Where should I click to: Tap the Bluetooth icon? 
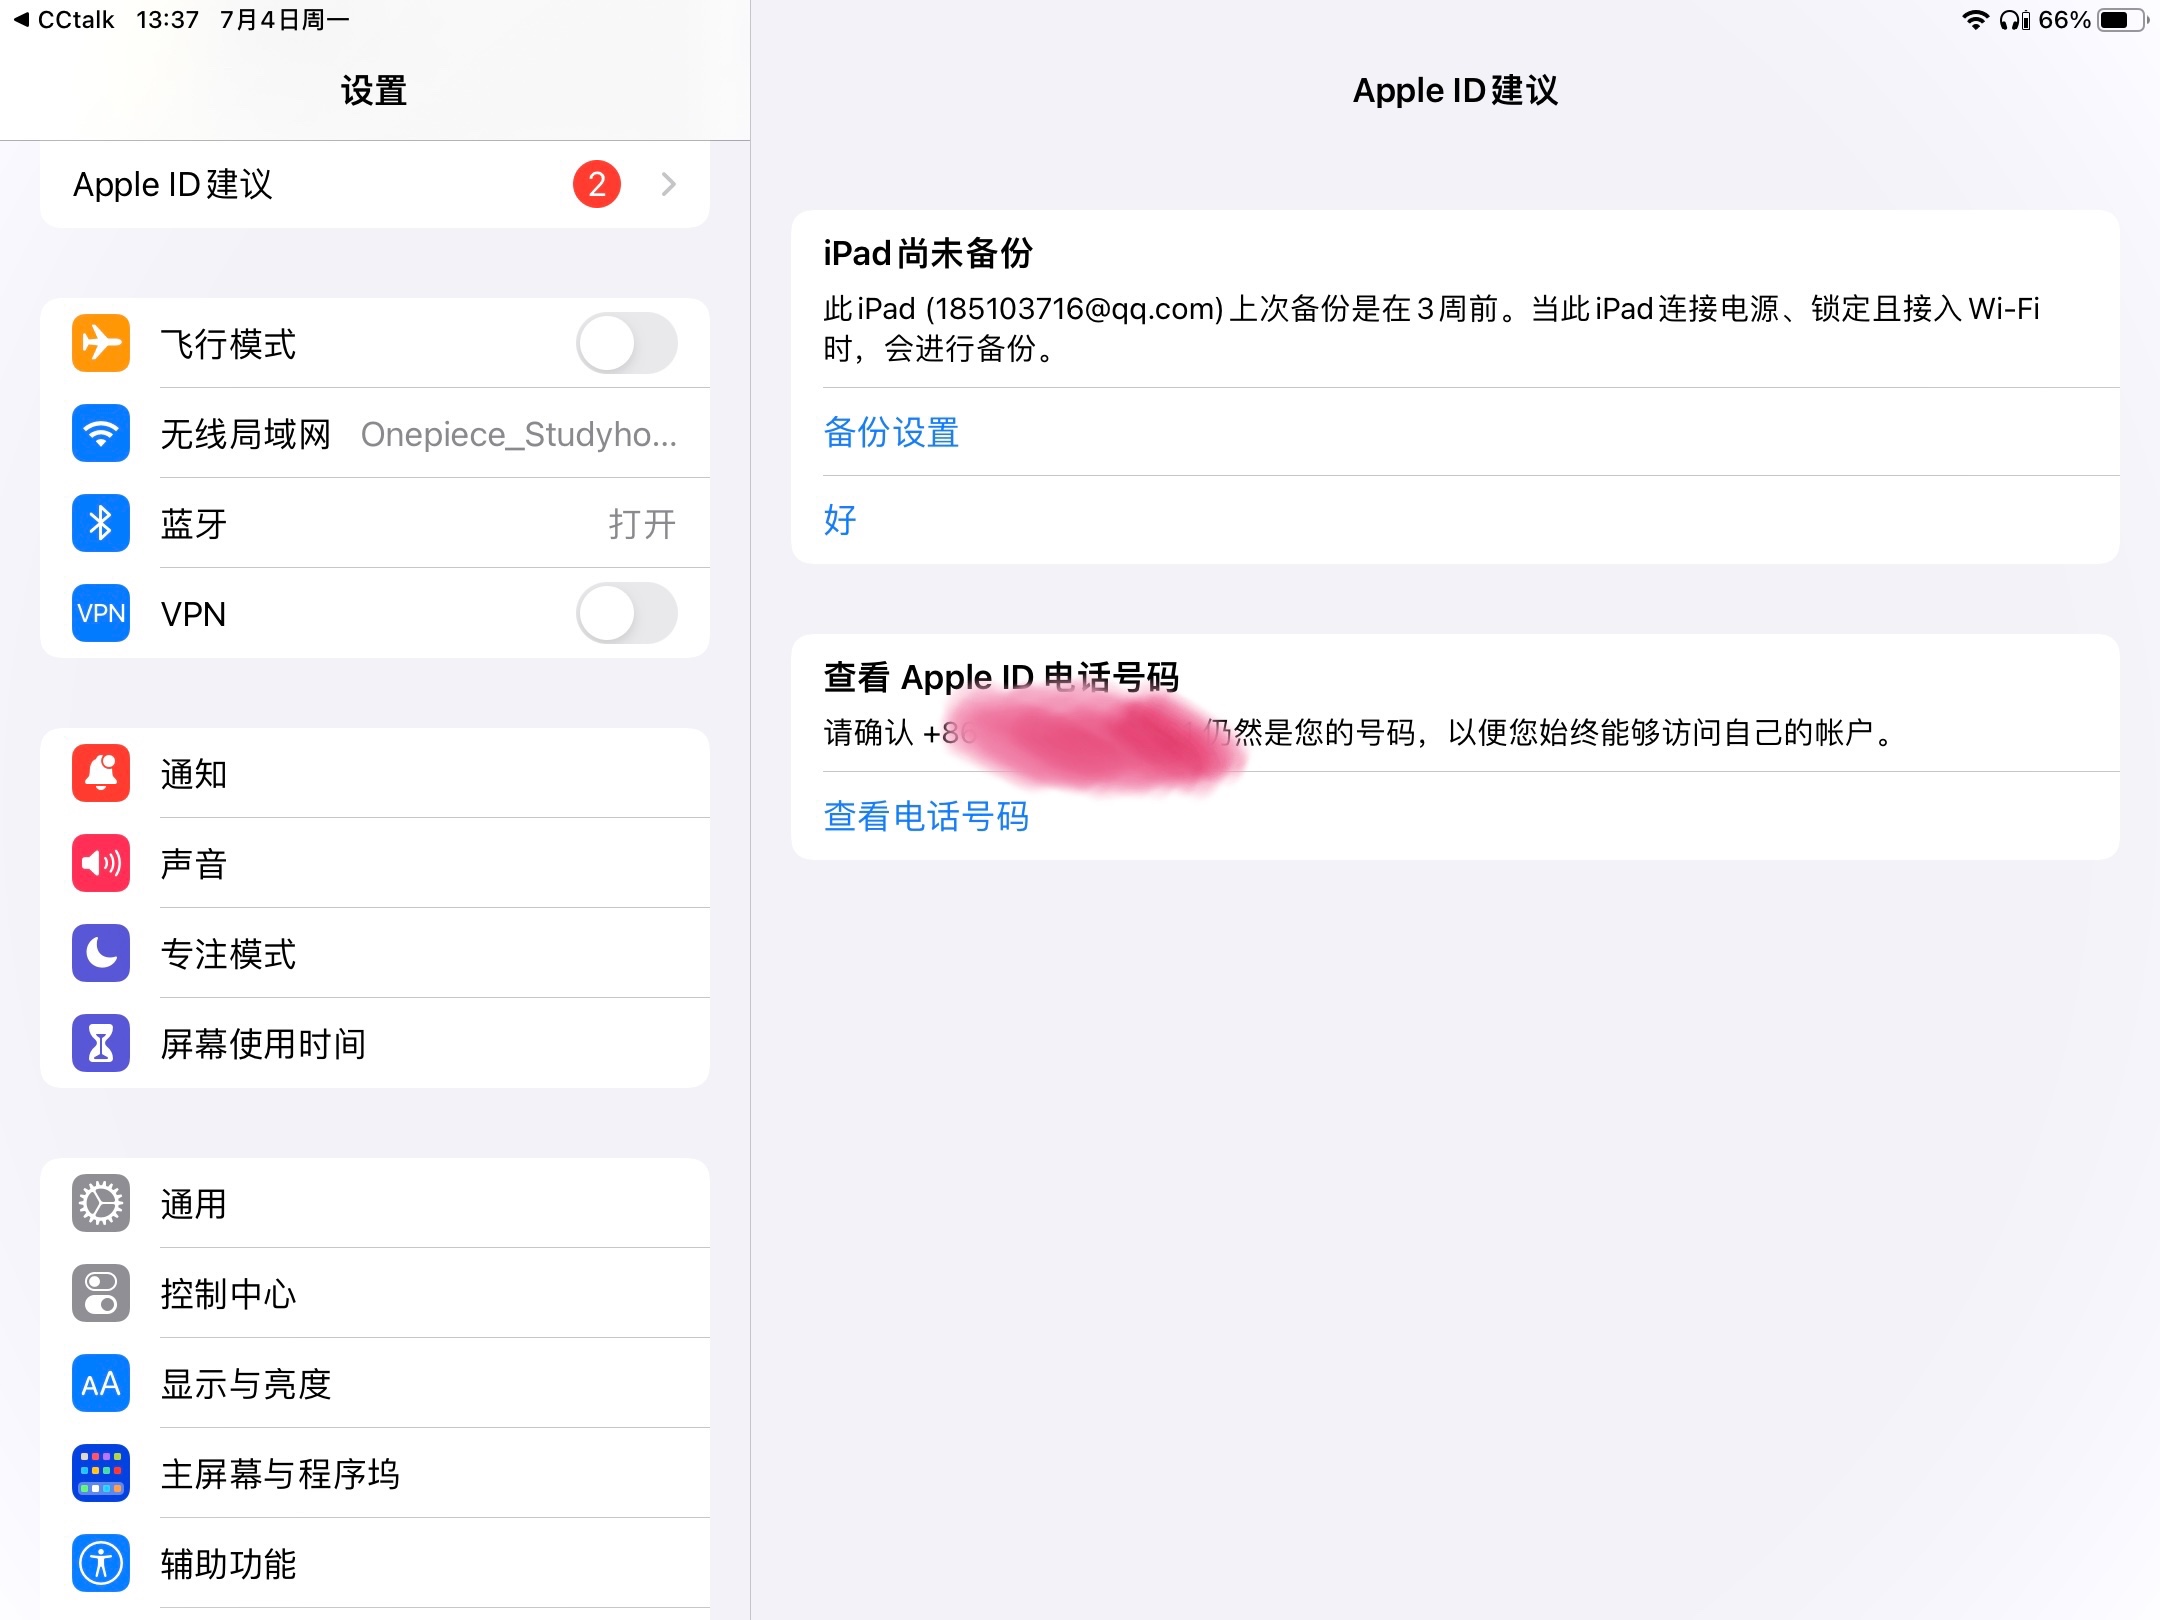click(x=101, y=523)
